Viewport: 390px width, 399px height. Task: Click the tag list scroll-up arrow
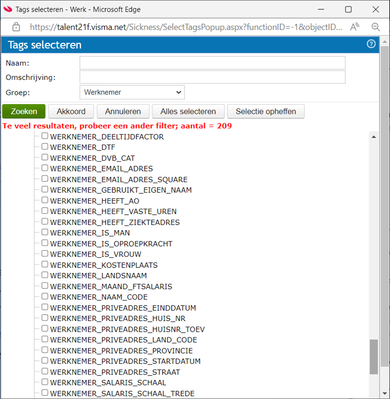[x=374, y=137]
